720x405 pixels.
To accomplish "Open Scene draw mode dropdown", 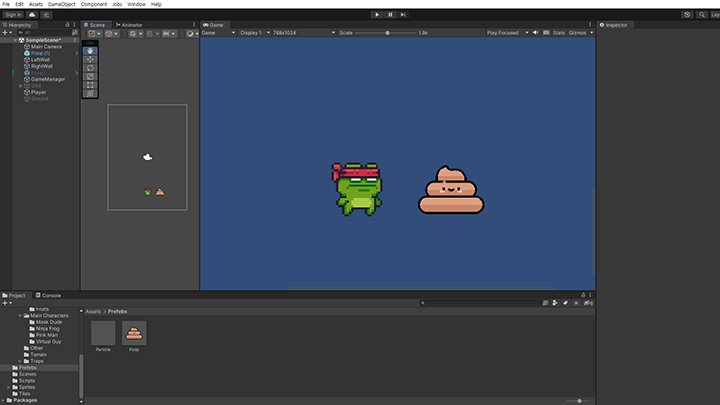I will (192, 34).
